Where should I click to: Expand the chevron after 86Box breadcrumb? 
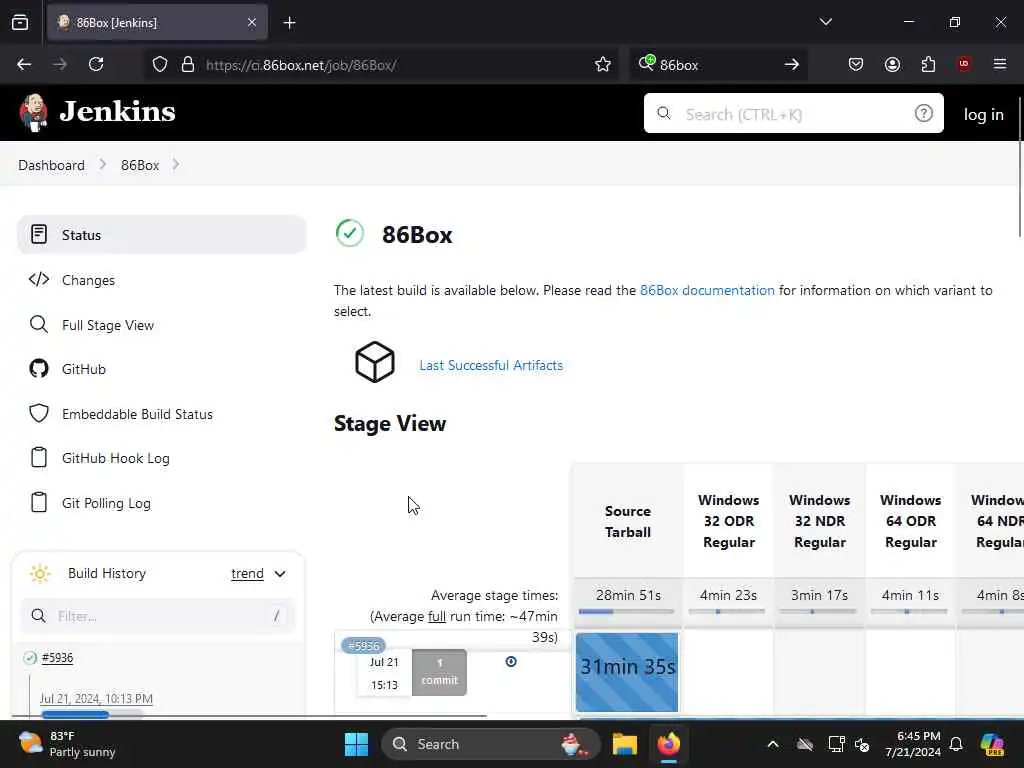pyautogui.click(x=176, y=165)
